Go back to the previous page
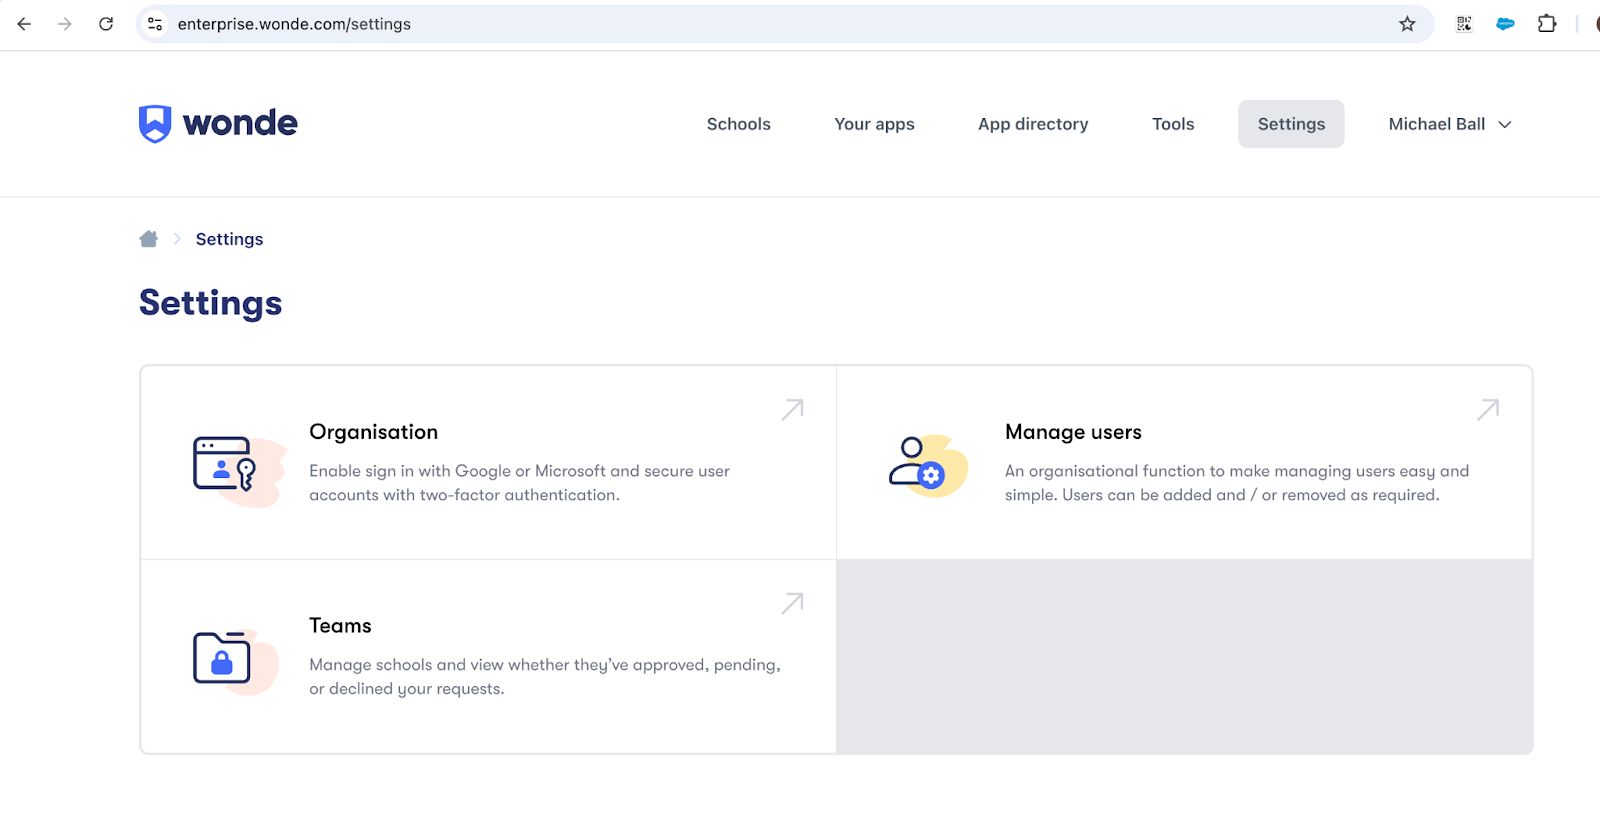The width and height of the screenshot is (1600, 818). [x=24, y=24]
